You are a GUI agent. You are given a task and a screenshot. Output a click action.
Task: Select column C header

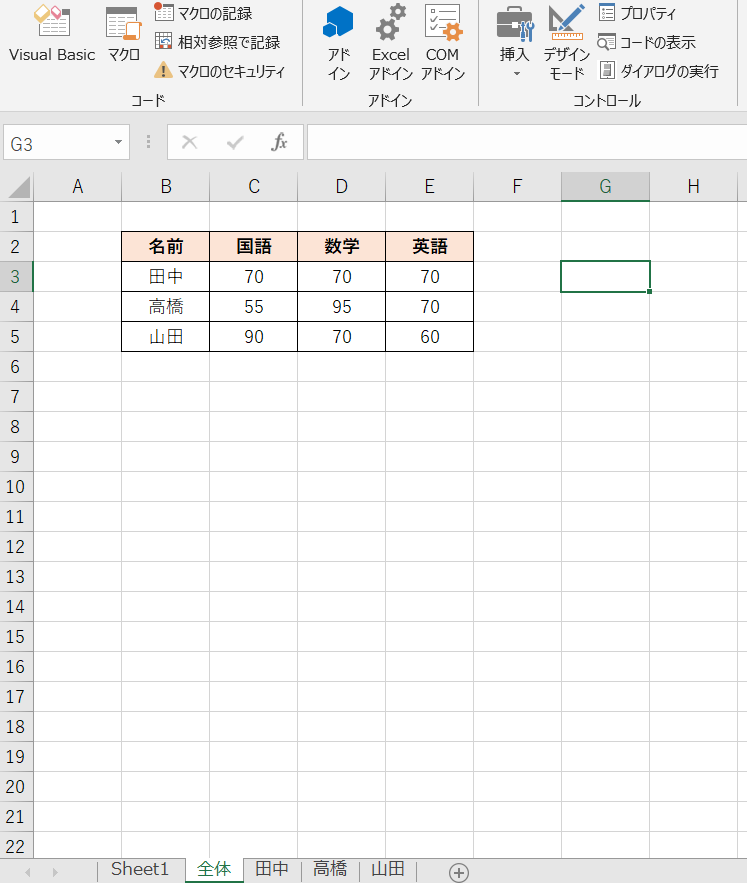point(254,186)
